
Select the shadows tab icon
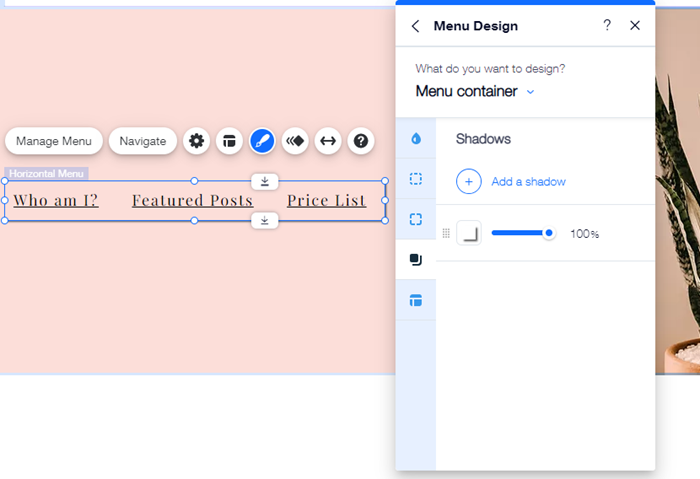[416, 259]
